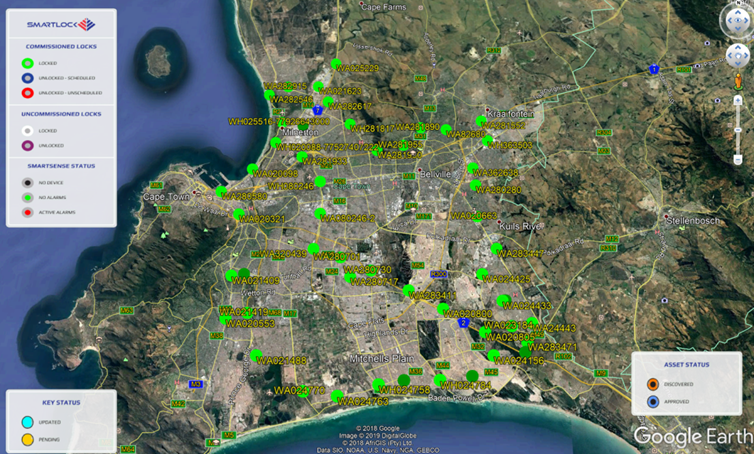Click the zoom out minus button

point(737,159)
